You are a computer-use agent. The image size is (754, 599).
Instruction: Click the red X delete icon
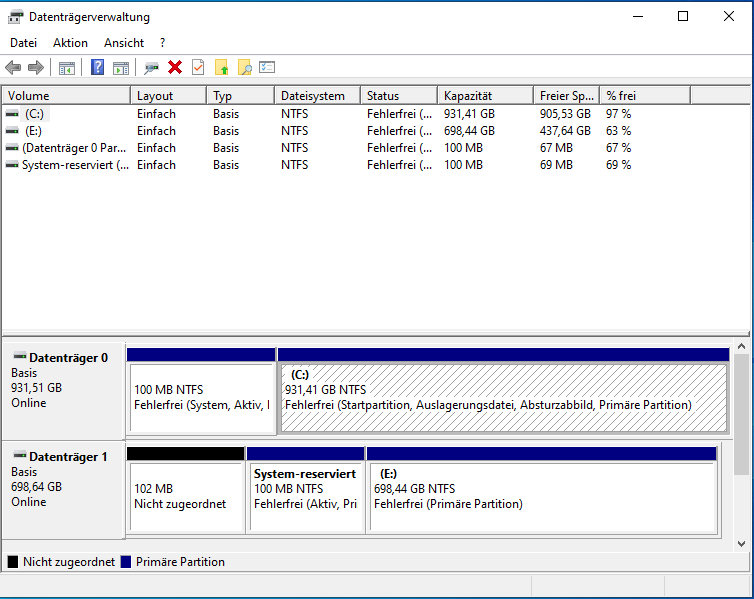(175, 67)
